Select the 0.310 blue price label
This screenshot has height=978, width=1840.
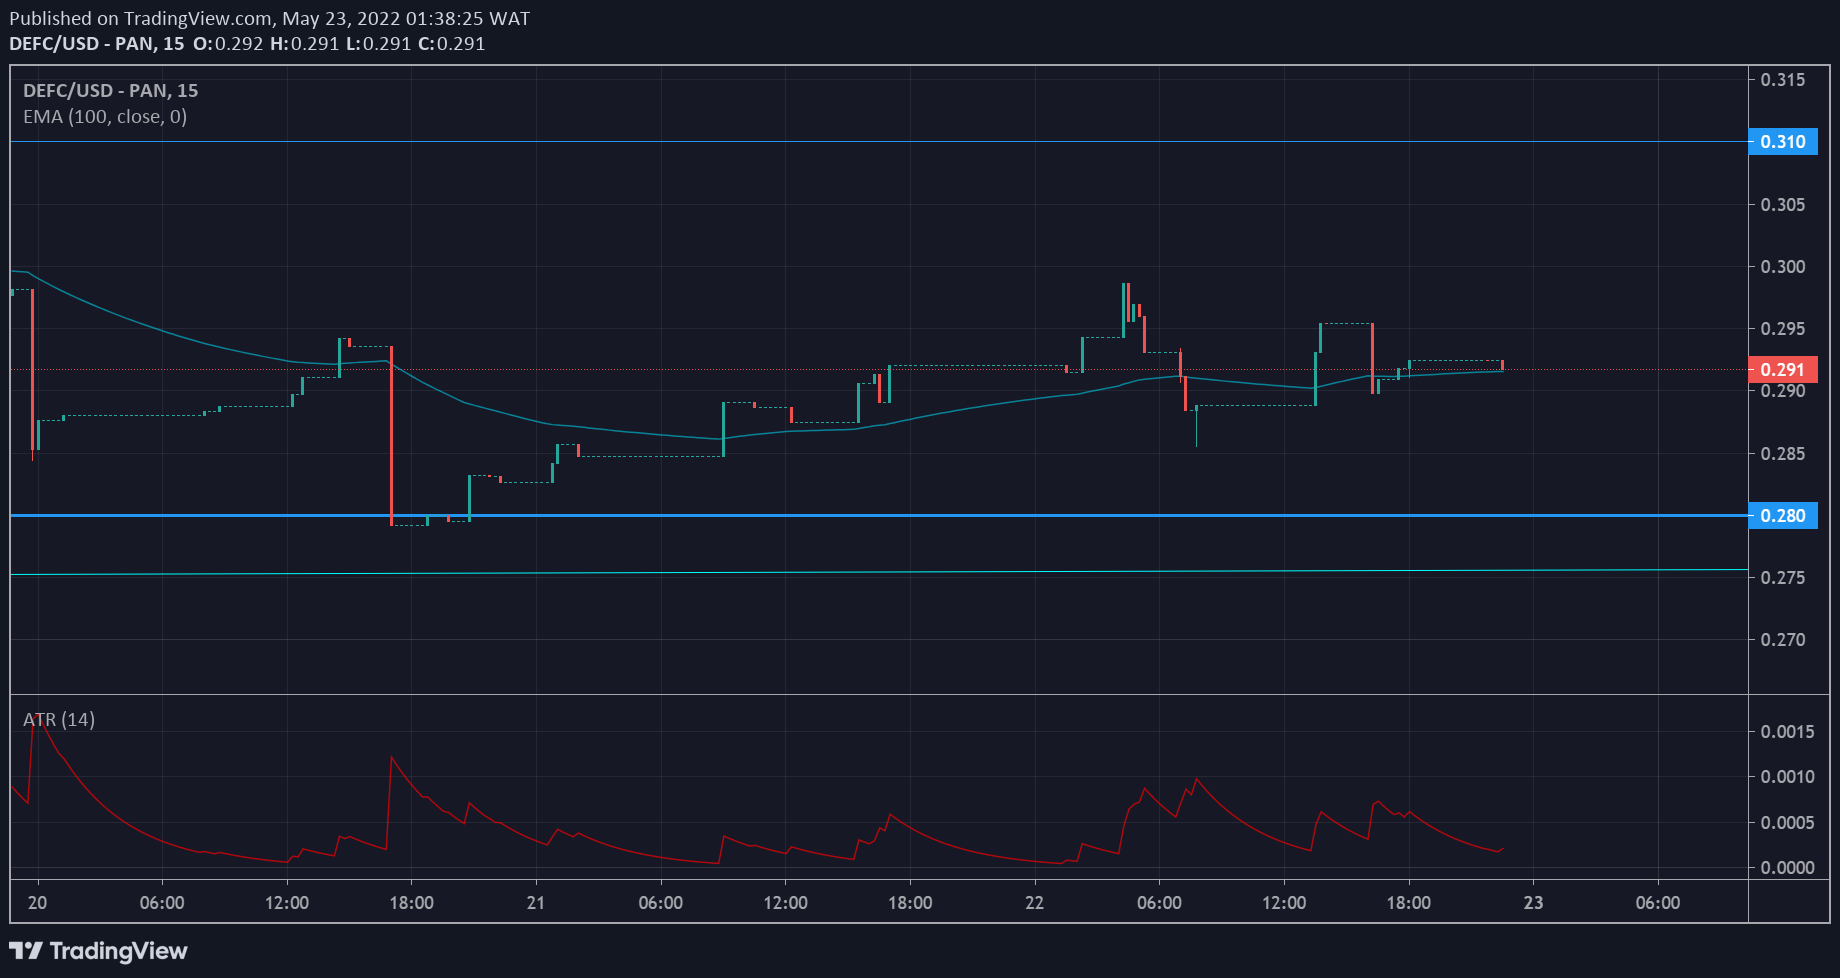(1783, 142)
